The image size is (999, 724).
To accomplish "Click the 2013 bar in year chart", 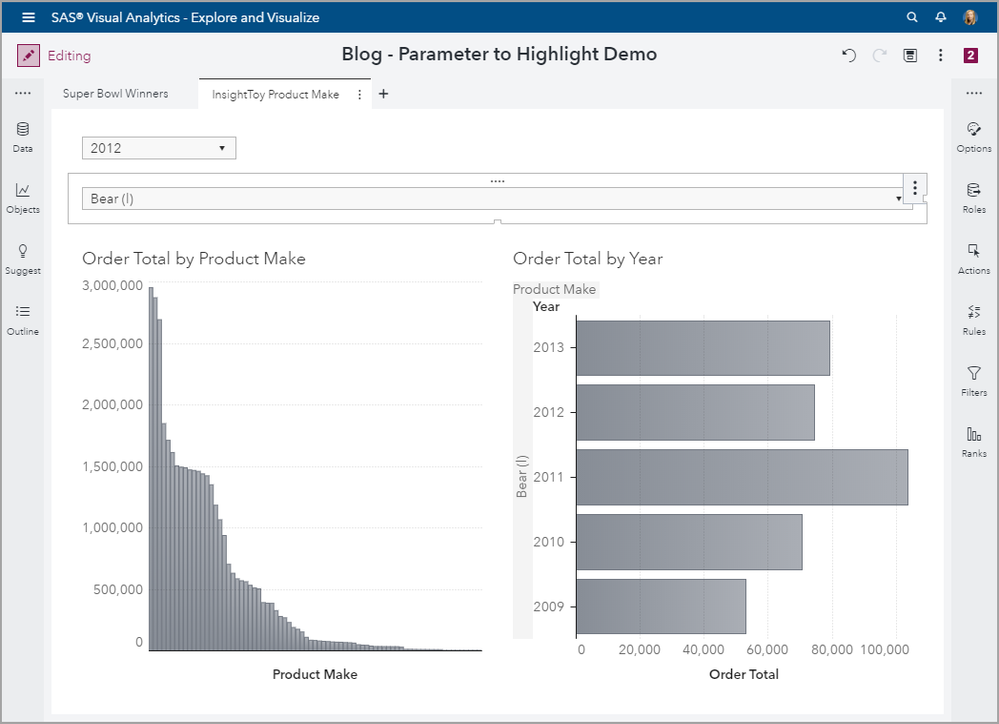I will tap(703, 348).
